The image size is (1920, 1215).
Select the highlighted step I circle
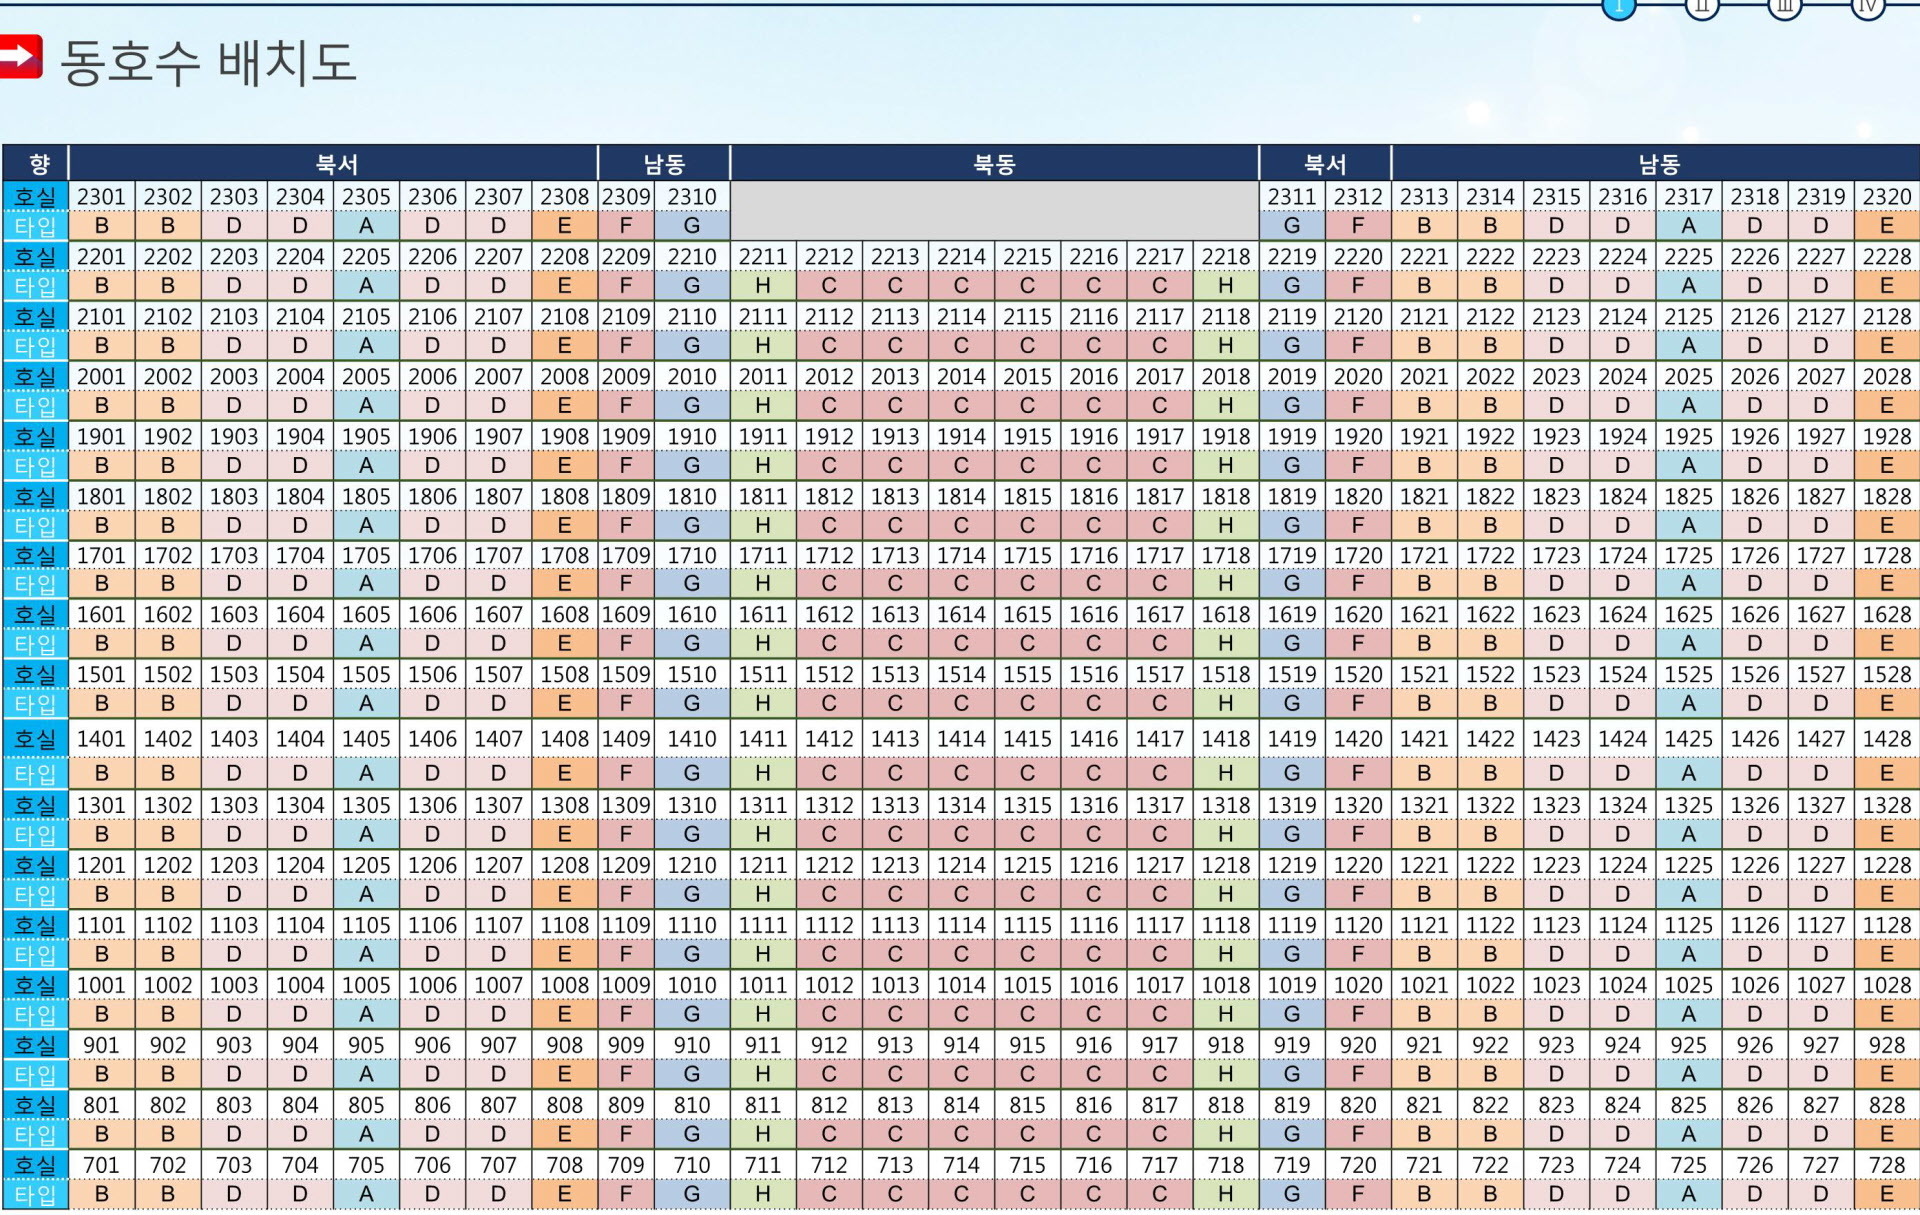coord(1618,7)
